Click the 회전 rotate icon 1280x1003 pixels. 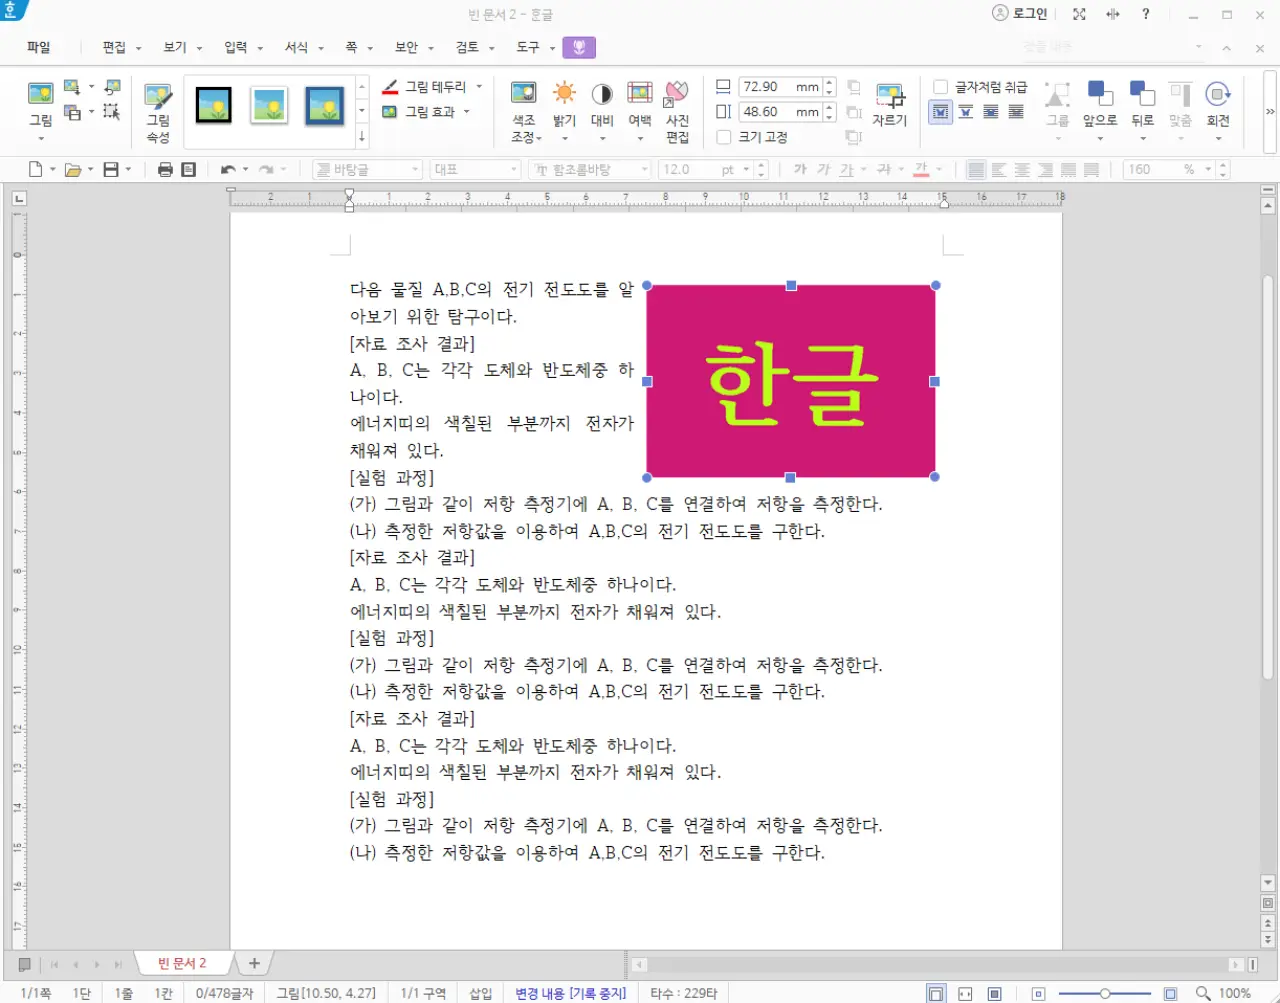pyautogui.click(x=1218, y=103)
